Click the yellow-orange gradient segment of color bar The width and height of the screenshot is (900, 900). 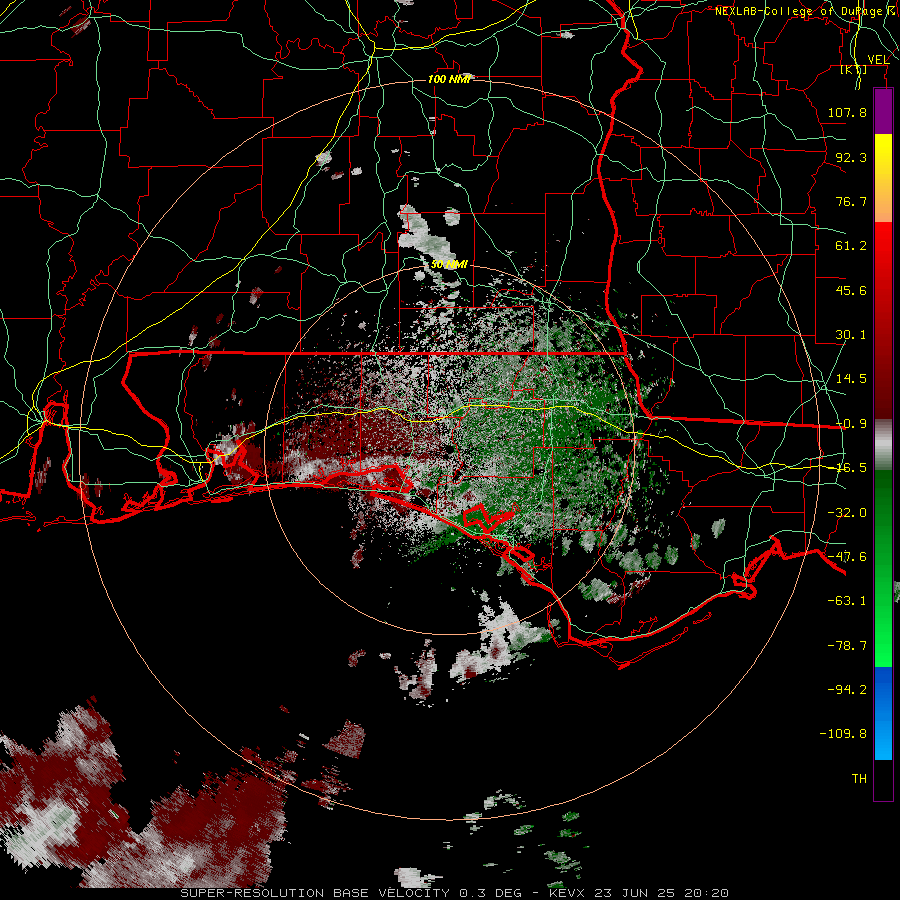pos(883,178)
